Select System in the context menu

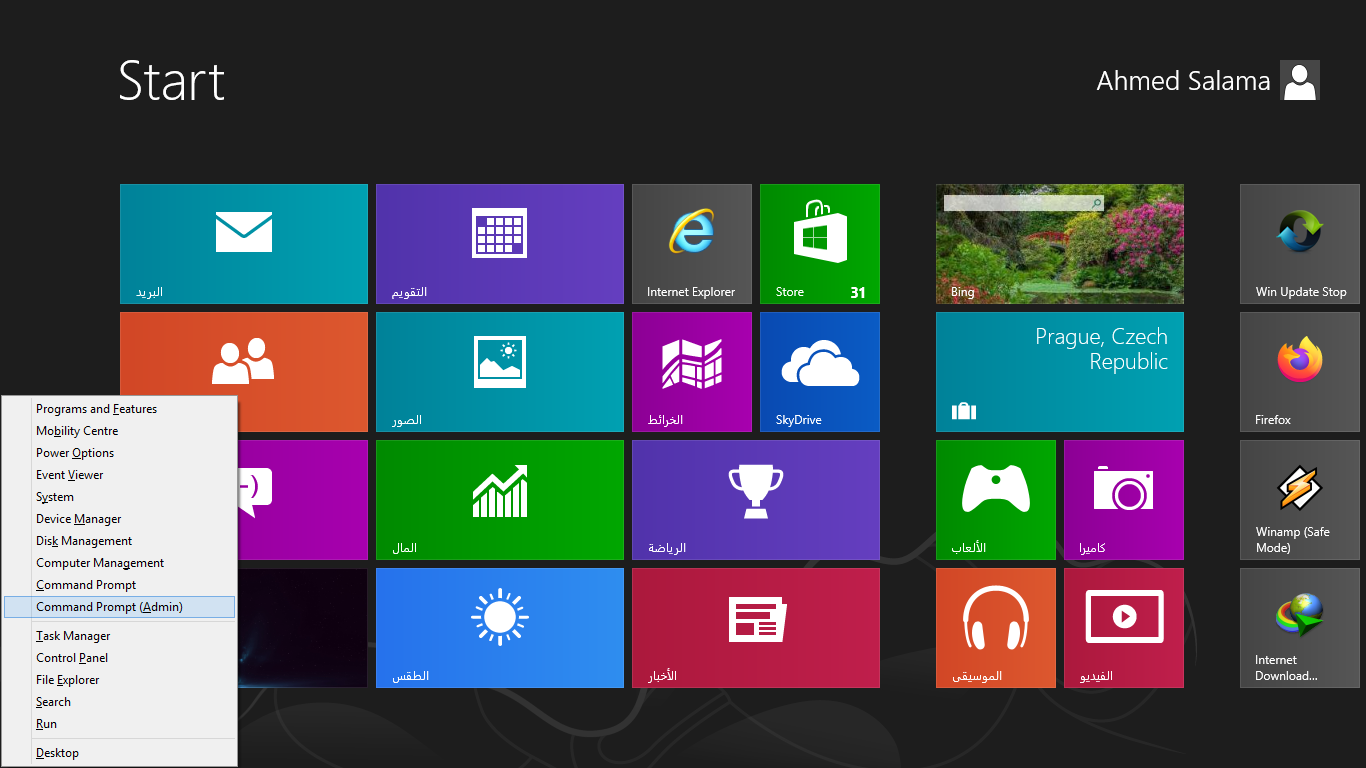[x=120, y=497]
